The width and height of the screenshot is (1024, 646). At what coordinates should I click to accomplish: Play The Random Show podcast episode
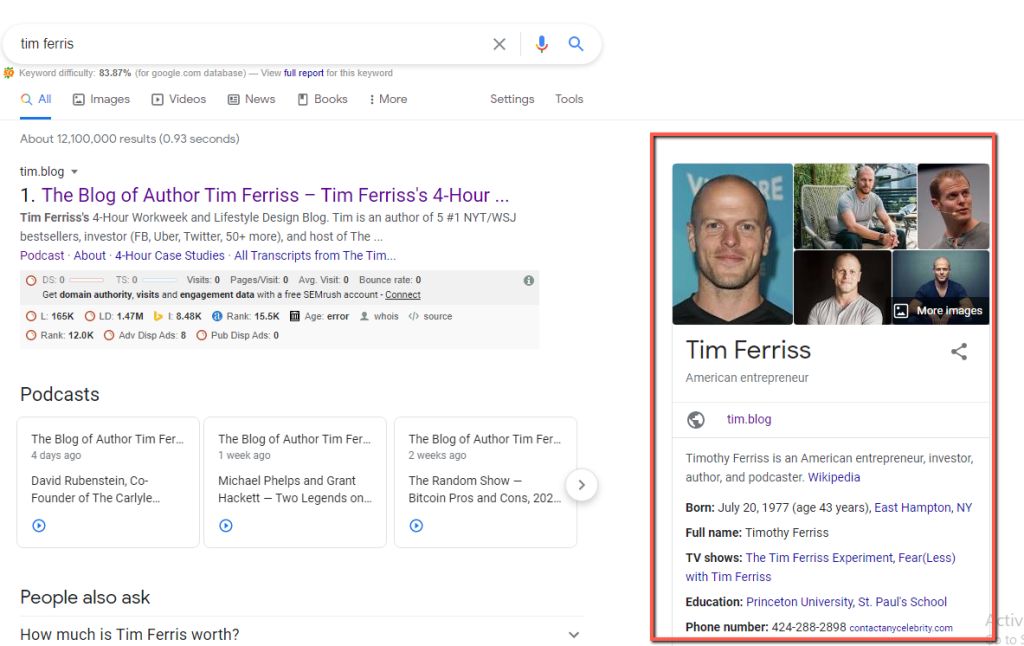(416, 526)
